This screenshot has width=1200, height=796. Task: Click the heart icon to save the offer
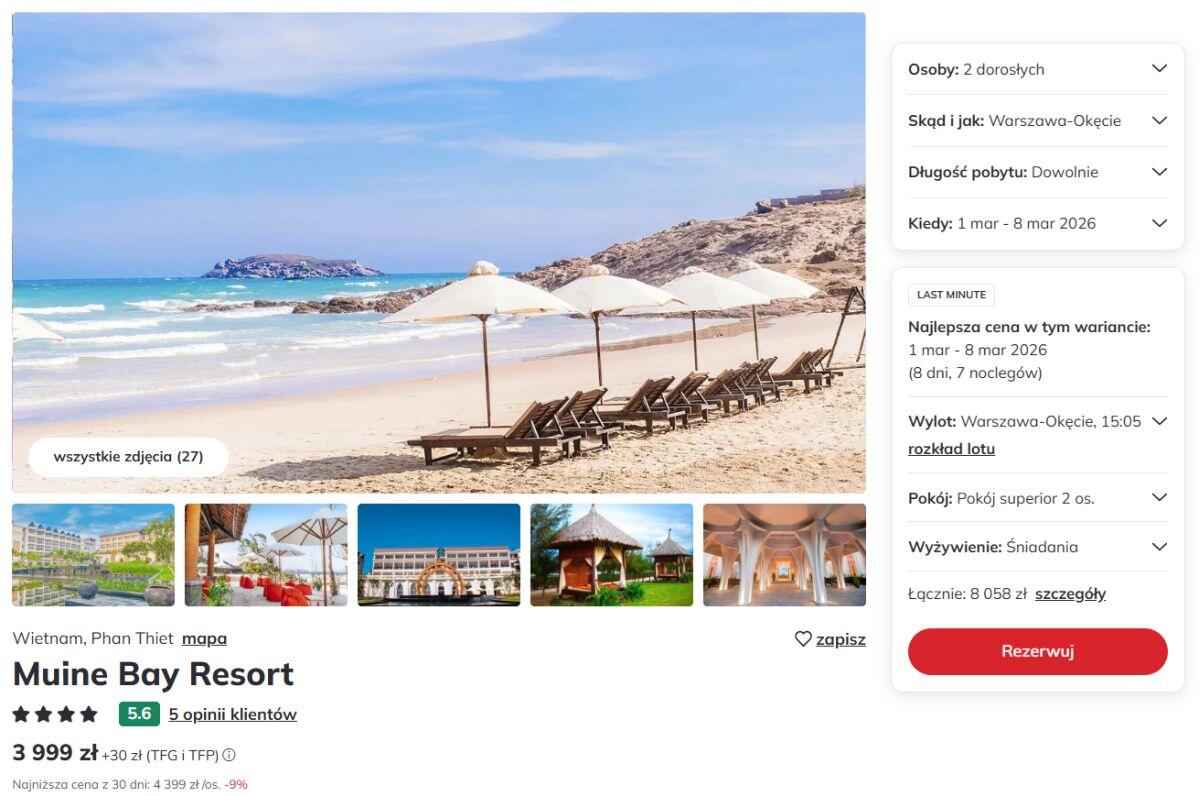803,639
